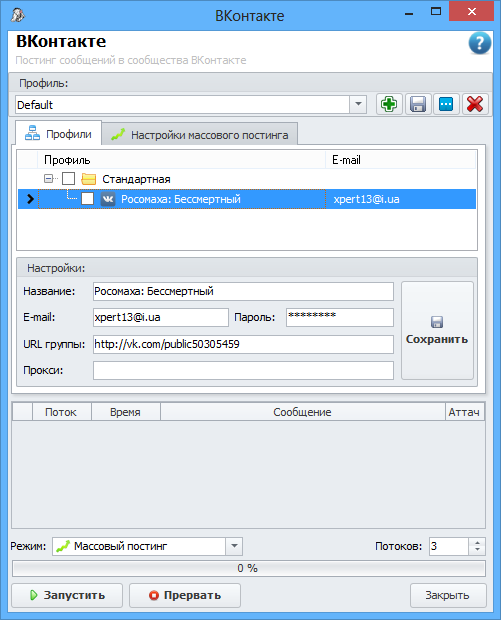501x620 pixels.
Task: Click the application icon in the title bar
Action: pos(17,15)
